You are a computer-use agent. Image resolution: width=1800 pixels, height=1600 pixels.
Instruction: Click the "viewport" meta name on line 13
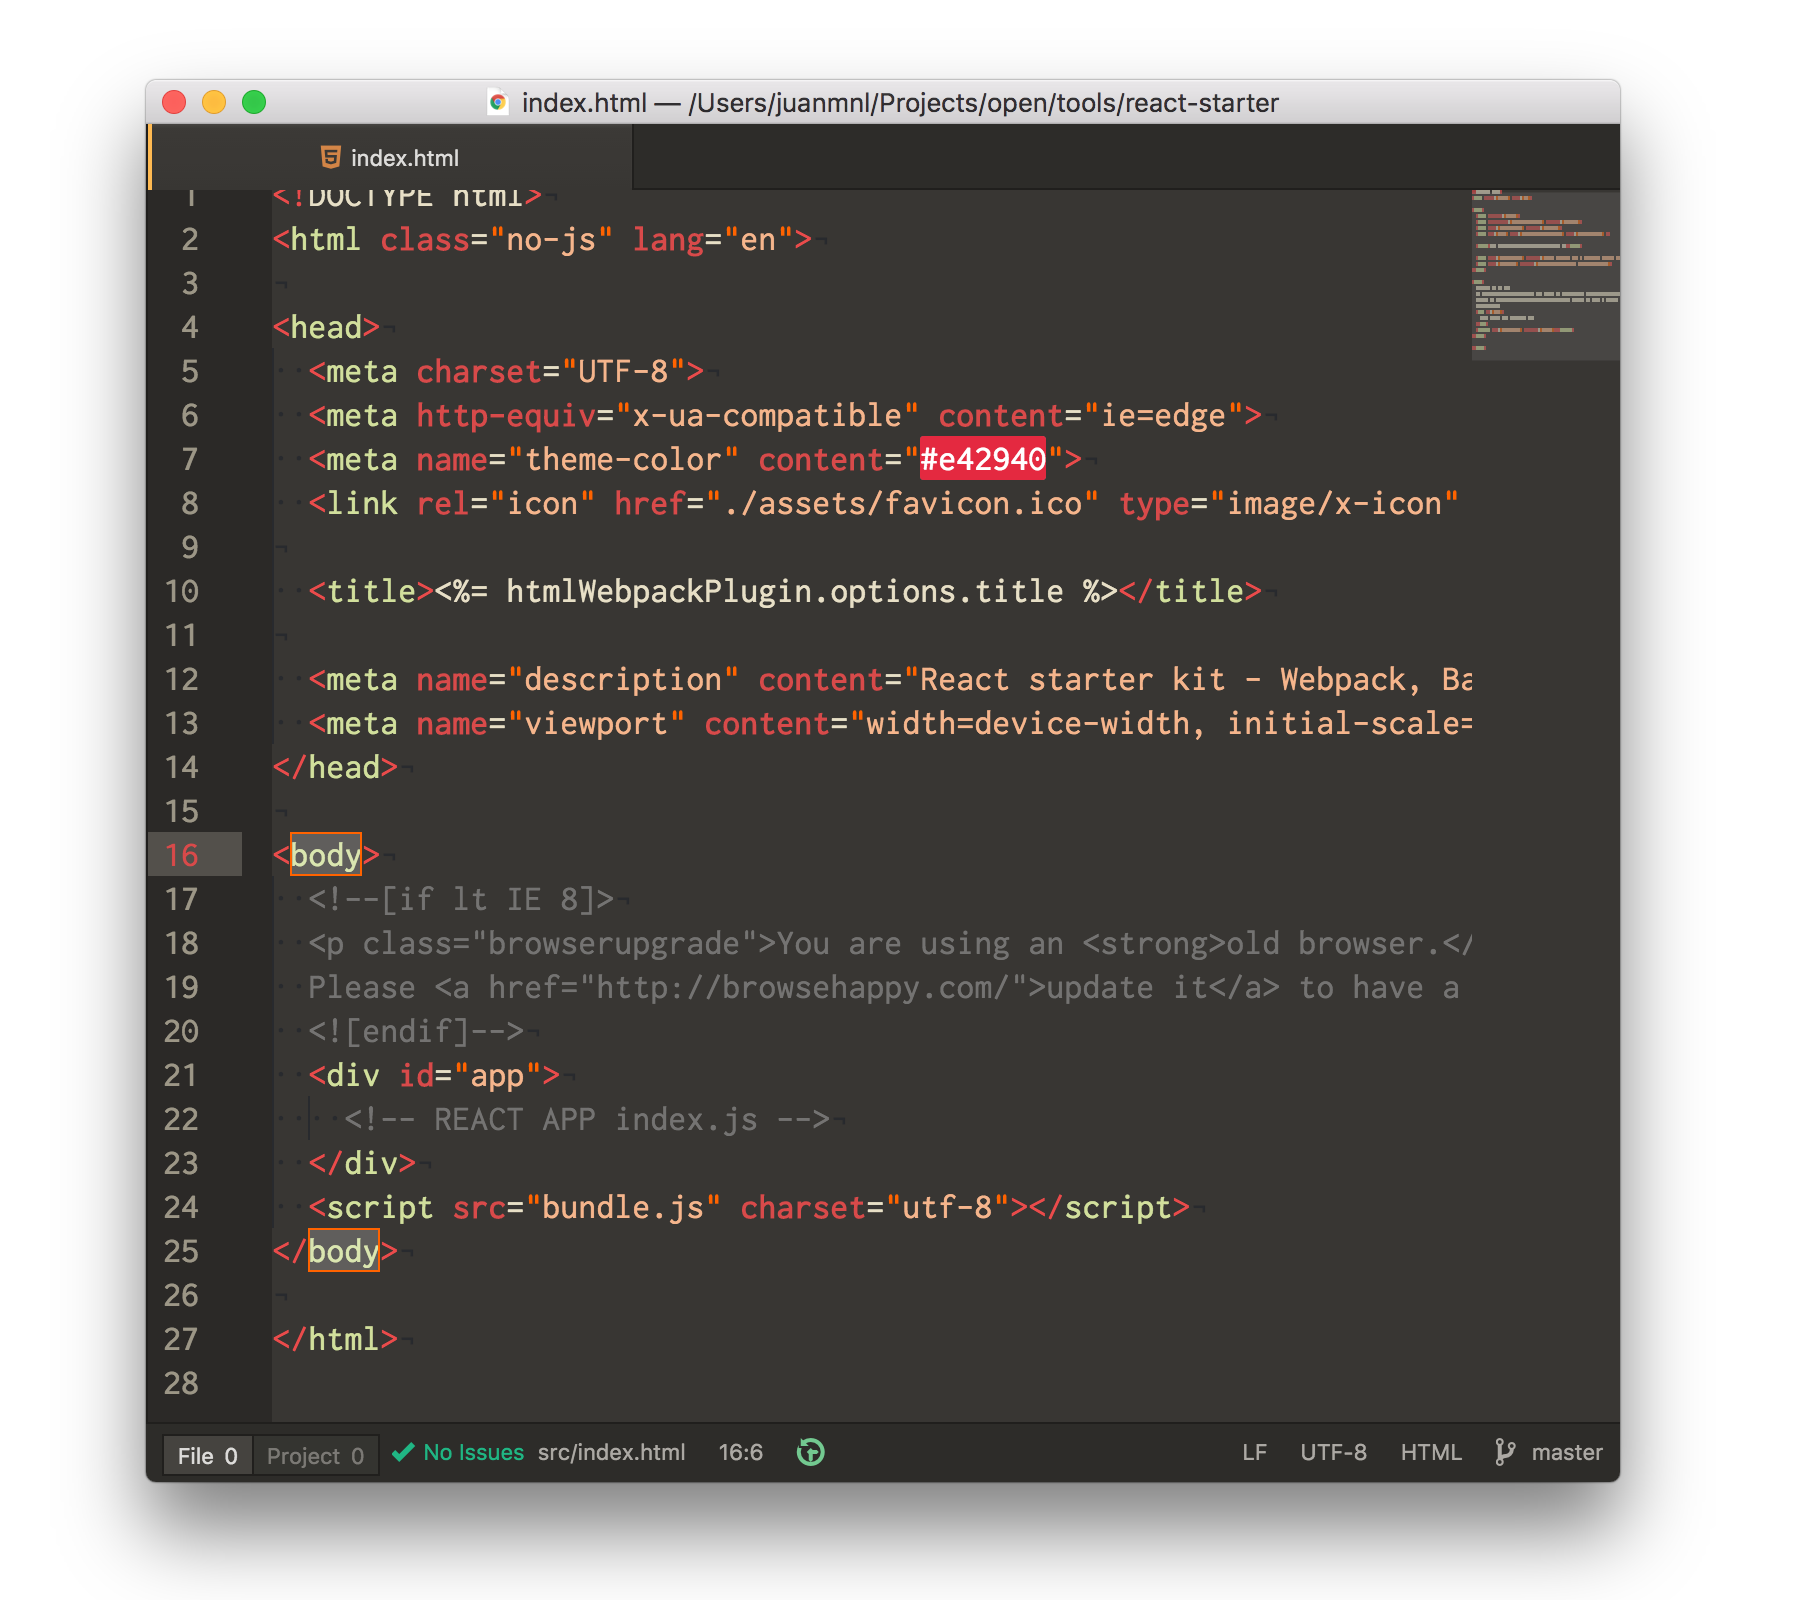[x=596, y=723]
